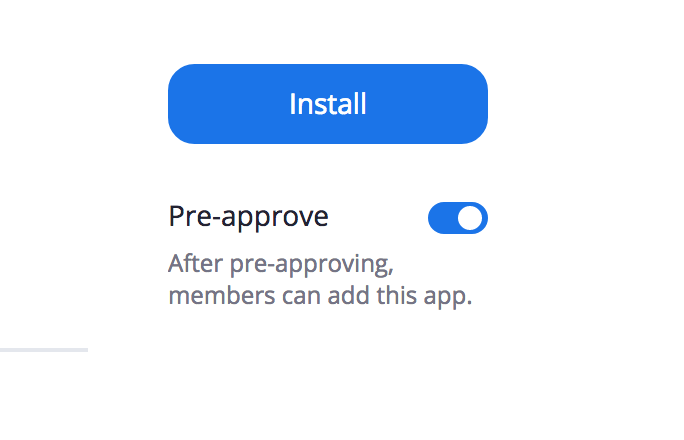This screenshot has height=440, width=684.
Task: Toggle the Pre-approve switch
Action: point(458,218)
